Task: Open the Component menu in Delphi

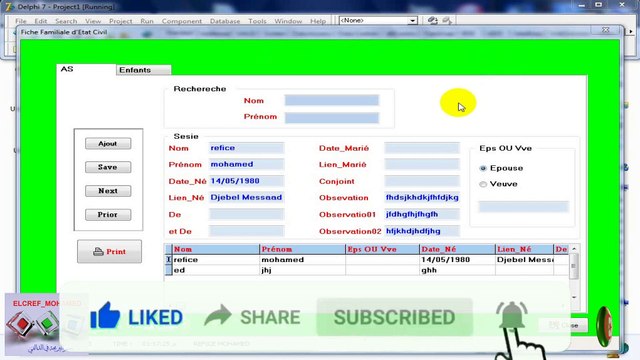Action: (x=182, y=21)
